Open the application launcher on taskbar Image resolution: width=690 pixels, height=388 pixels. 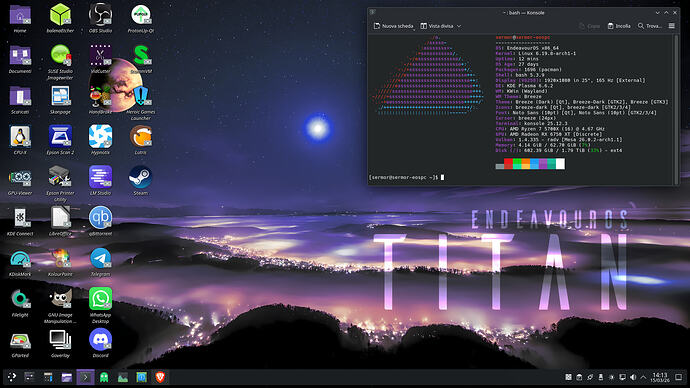[12, 377]
